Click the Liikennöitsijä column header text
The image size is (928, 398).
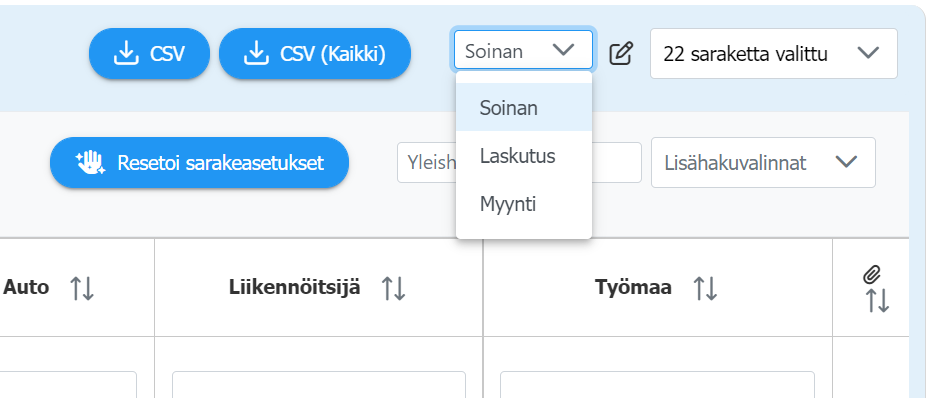pyautogui.click(x=294, y=287)
